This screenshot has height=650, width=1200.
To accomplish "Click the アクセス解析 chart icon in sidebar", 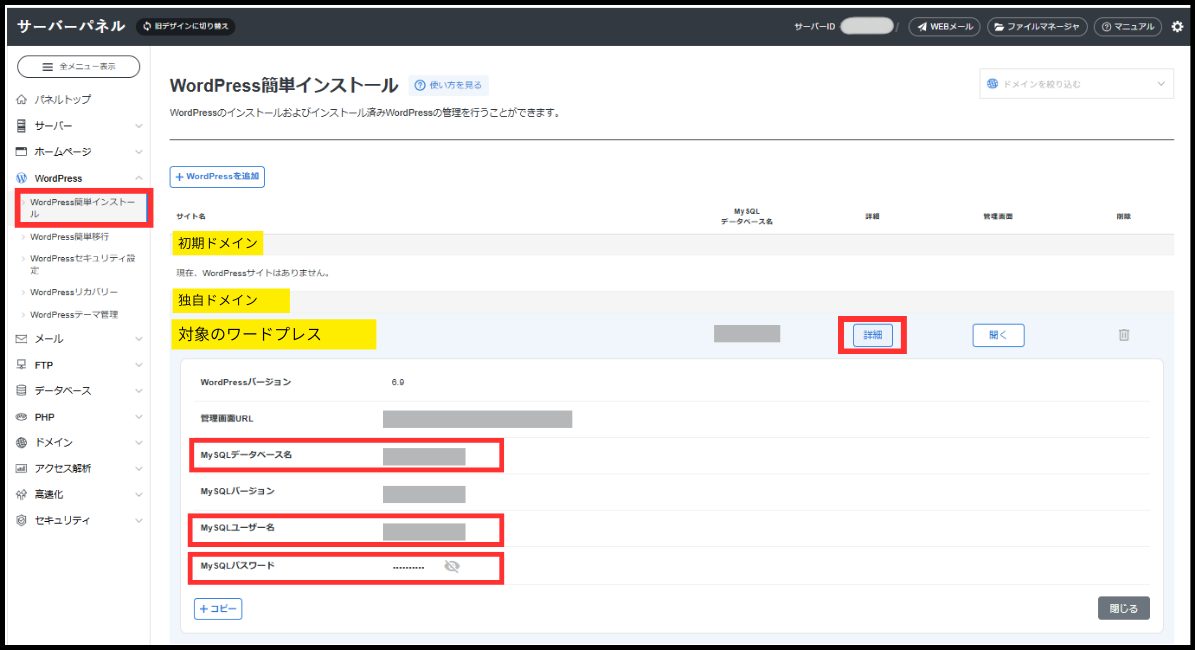I will click(22, 469).
